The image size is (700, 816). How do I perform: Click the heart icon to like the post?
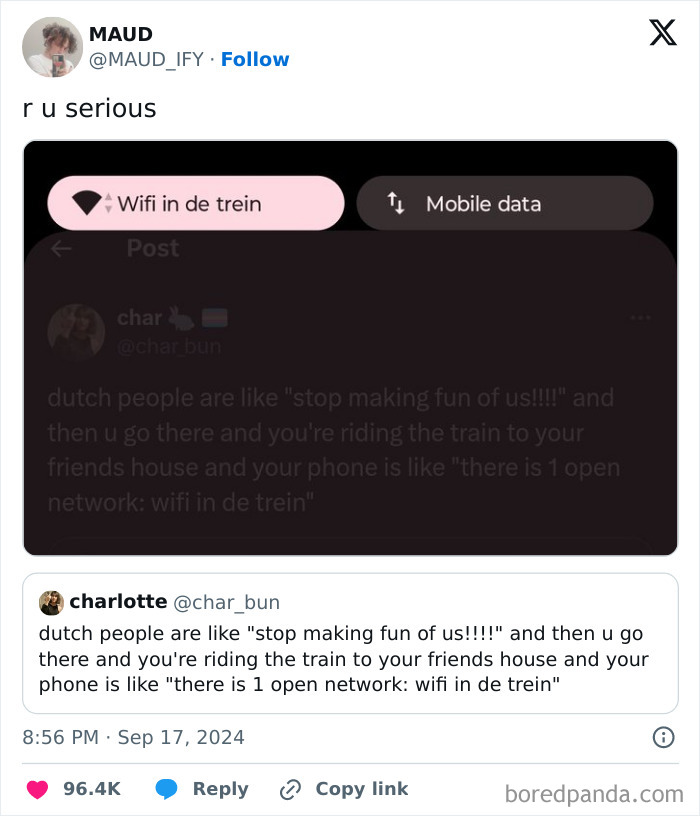(38, 789)
